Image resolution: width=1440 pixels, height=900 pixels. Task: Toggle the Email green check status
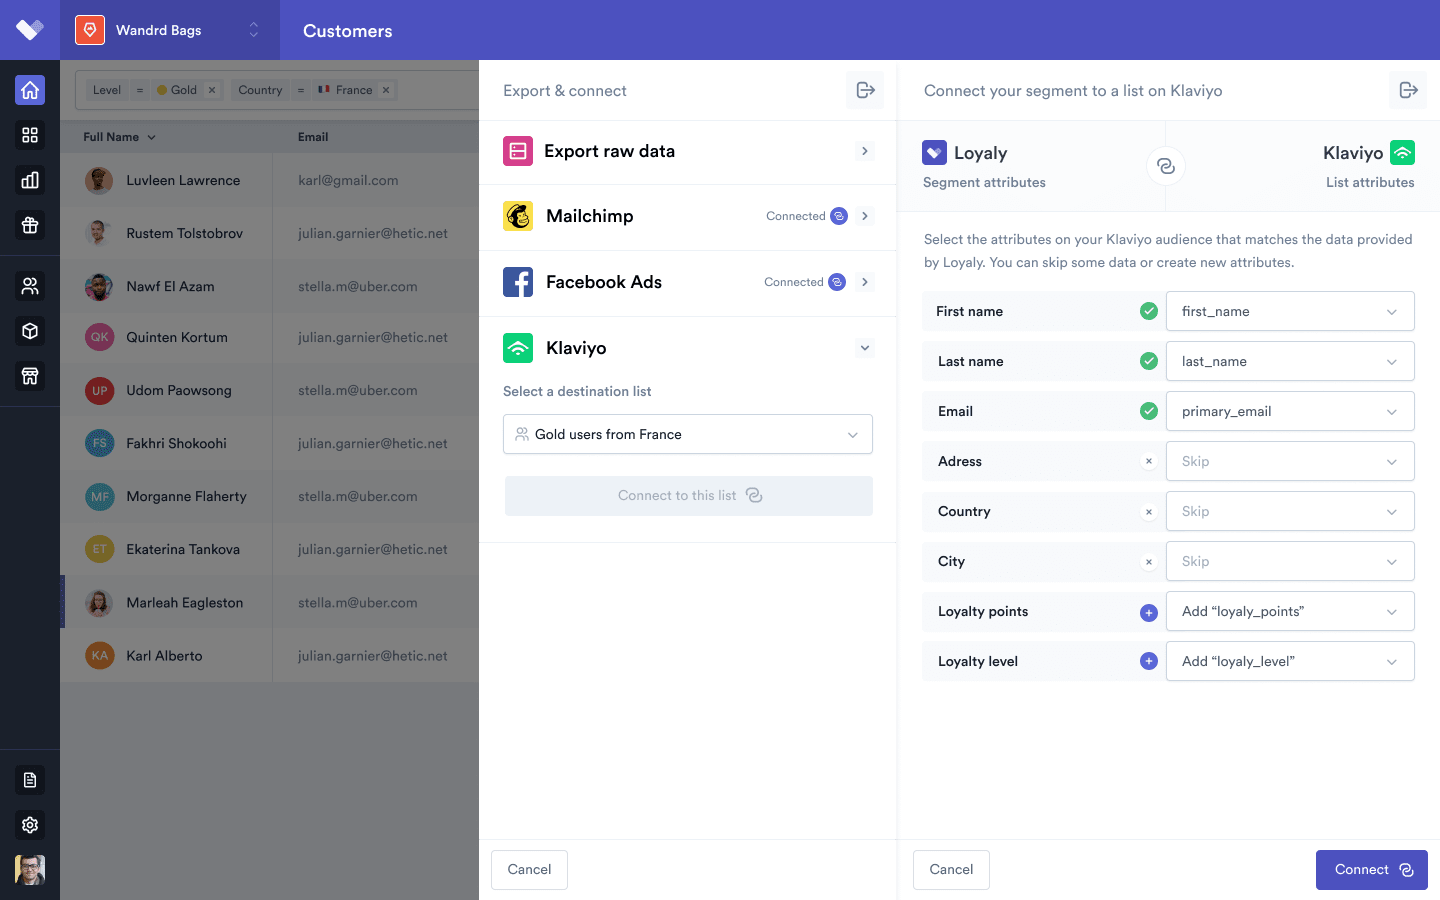coord(1149,411)
